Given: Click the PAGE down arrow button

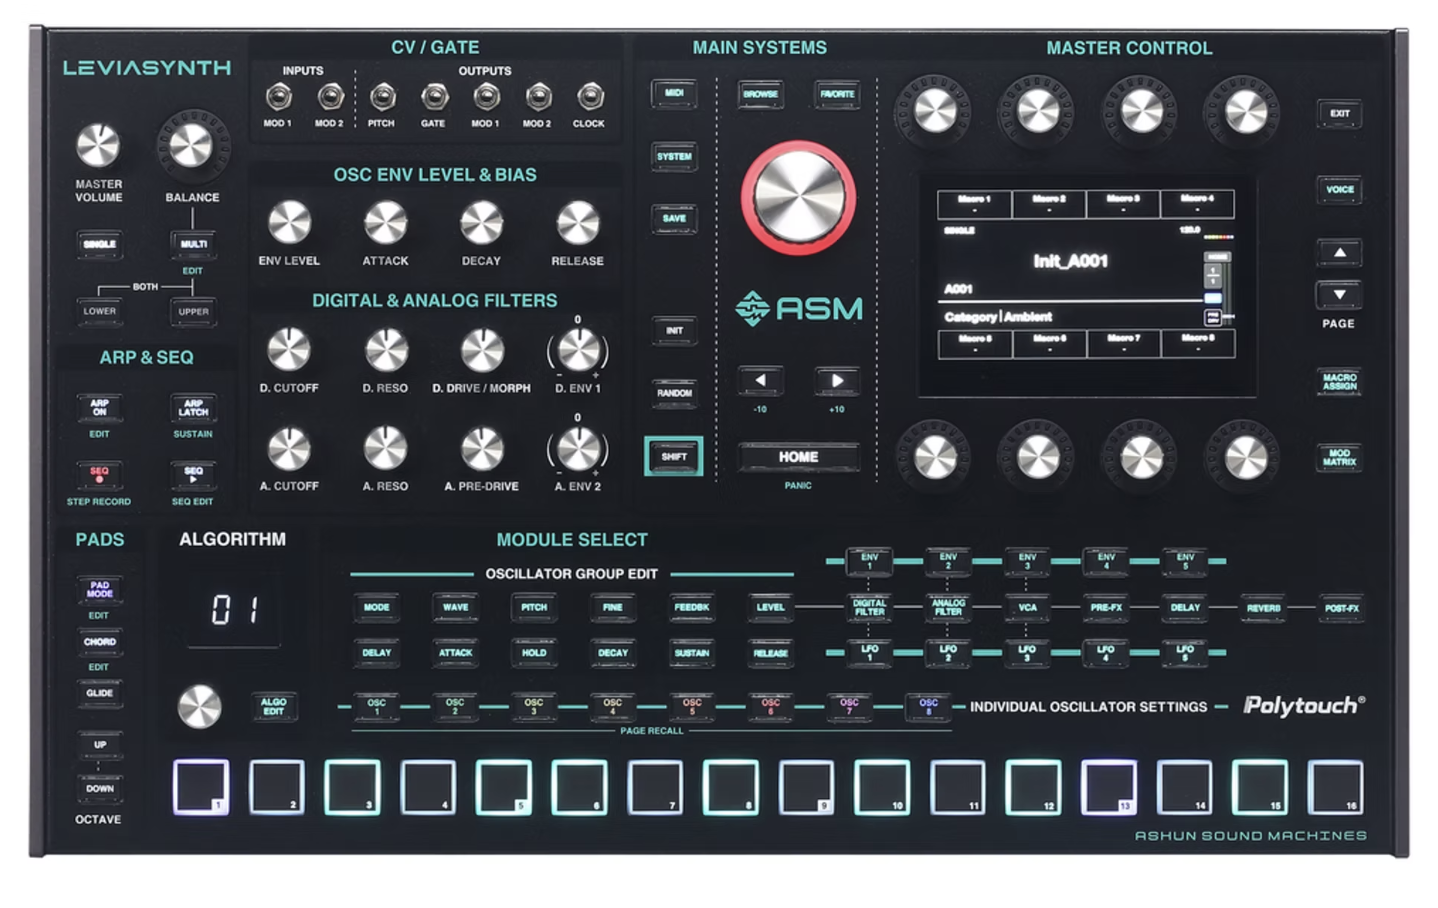Looking at the screenshot, I should coord(1339,295).
